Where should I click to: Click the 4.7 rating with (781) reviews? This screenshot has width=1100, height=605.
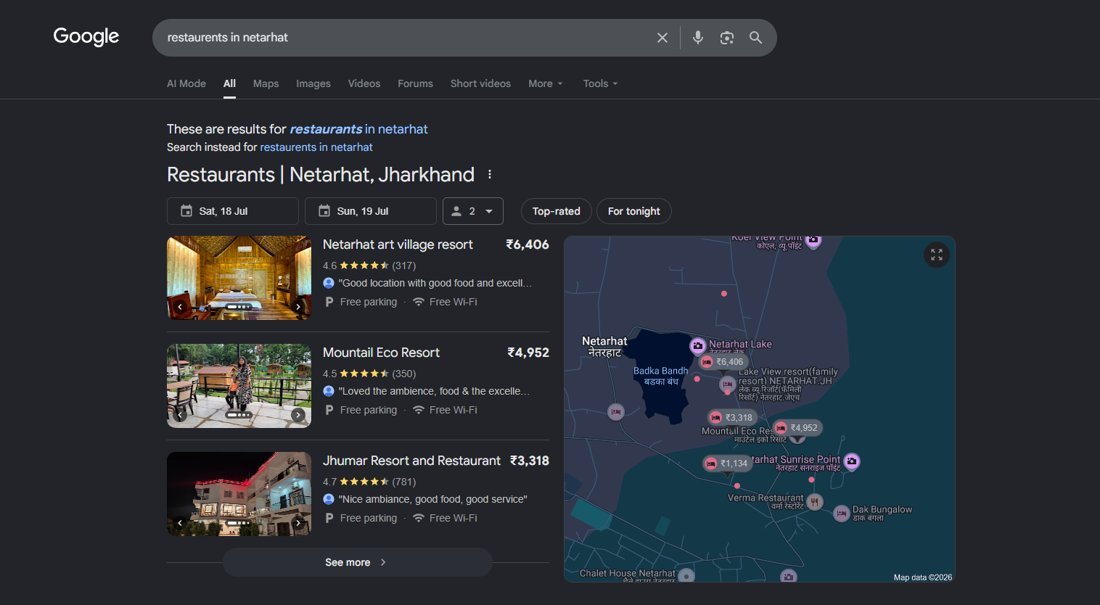(x=369, y=482)
